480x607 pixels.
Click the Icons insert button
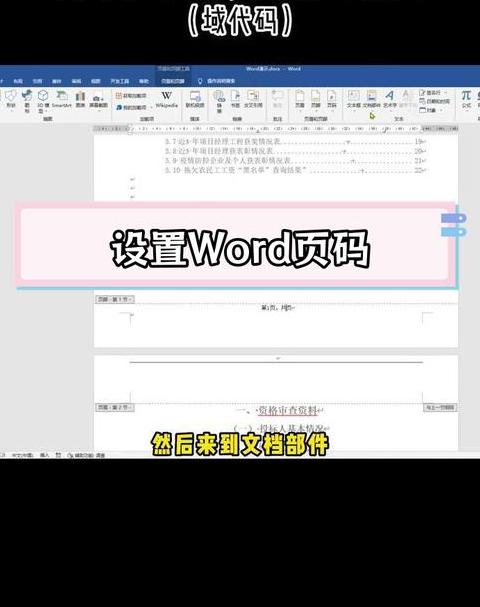(x=27, y=100)
